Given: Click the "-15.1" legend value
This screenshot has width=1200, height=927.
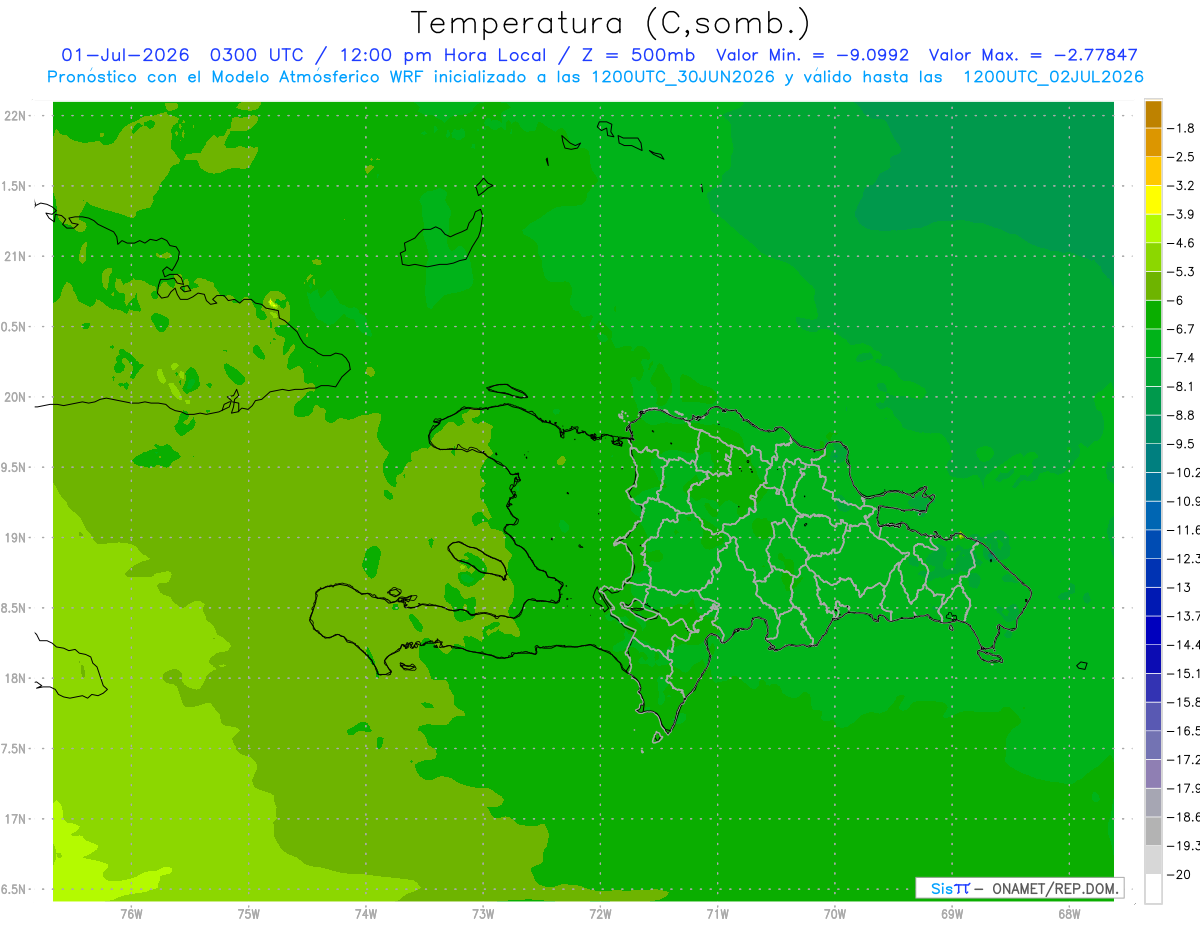Looking at the screenshot, I should pos(1186,673).
